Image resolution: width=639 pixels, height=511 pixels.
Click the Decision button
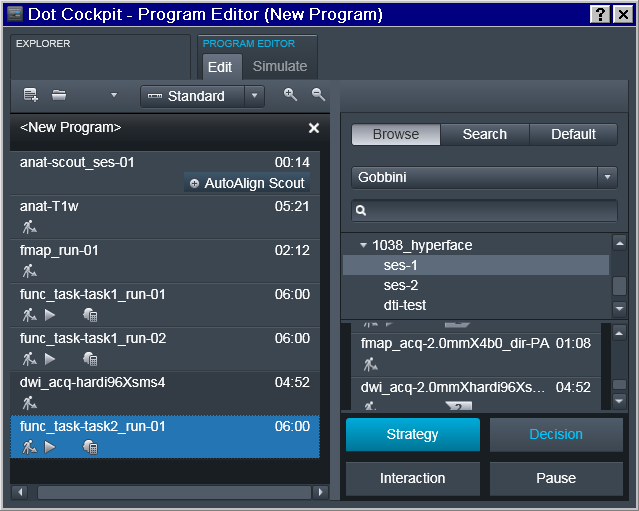click(556, 434)
